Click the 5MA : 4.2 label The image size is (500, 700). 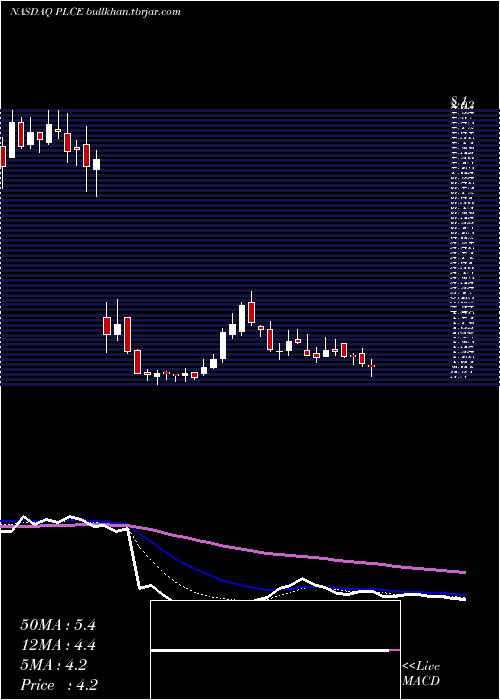[x=54, y=665]
